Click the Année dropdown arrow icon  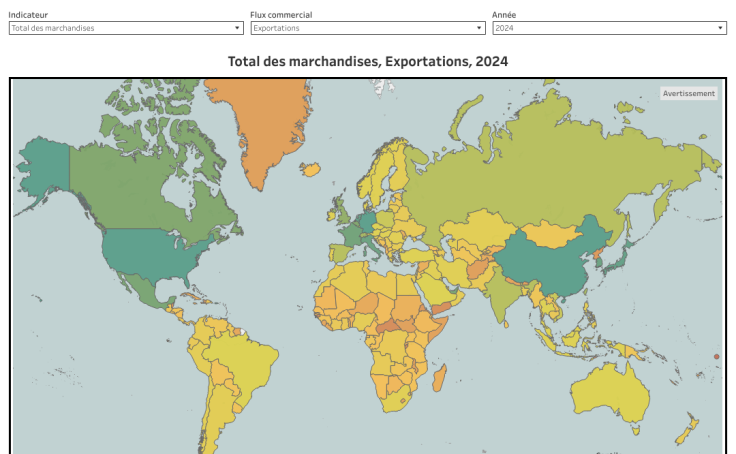tap(720, 28)
